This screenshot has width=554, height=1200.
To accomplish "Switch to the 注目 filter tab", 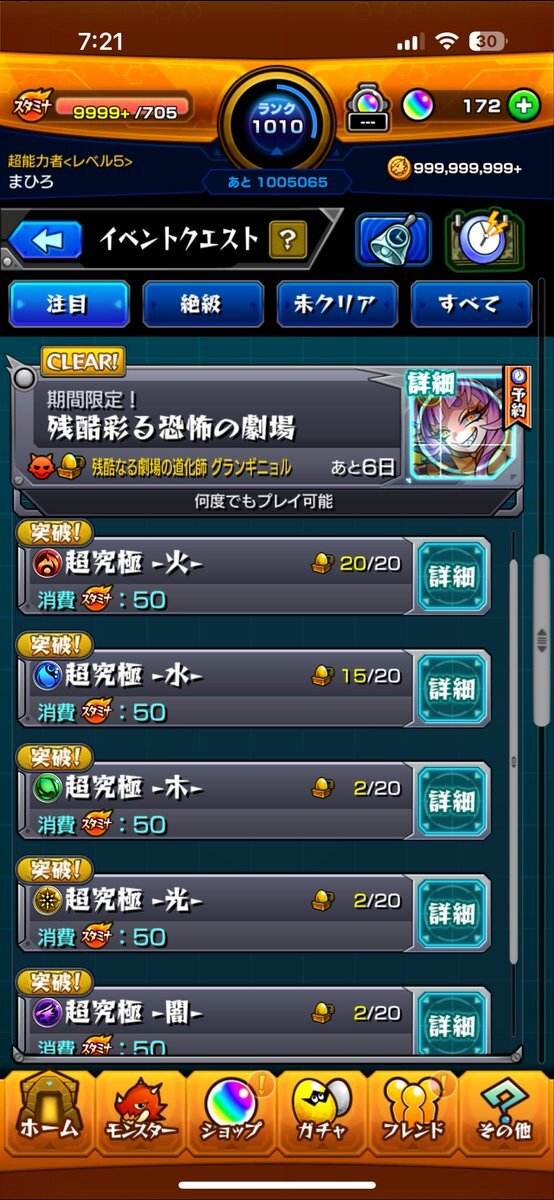I will 70,304.
